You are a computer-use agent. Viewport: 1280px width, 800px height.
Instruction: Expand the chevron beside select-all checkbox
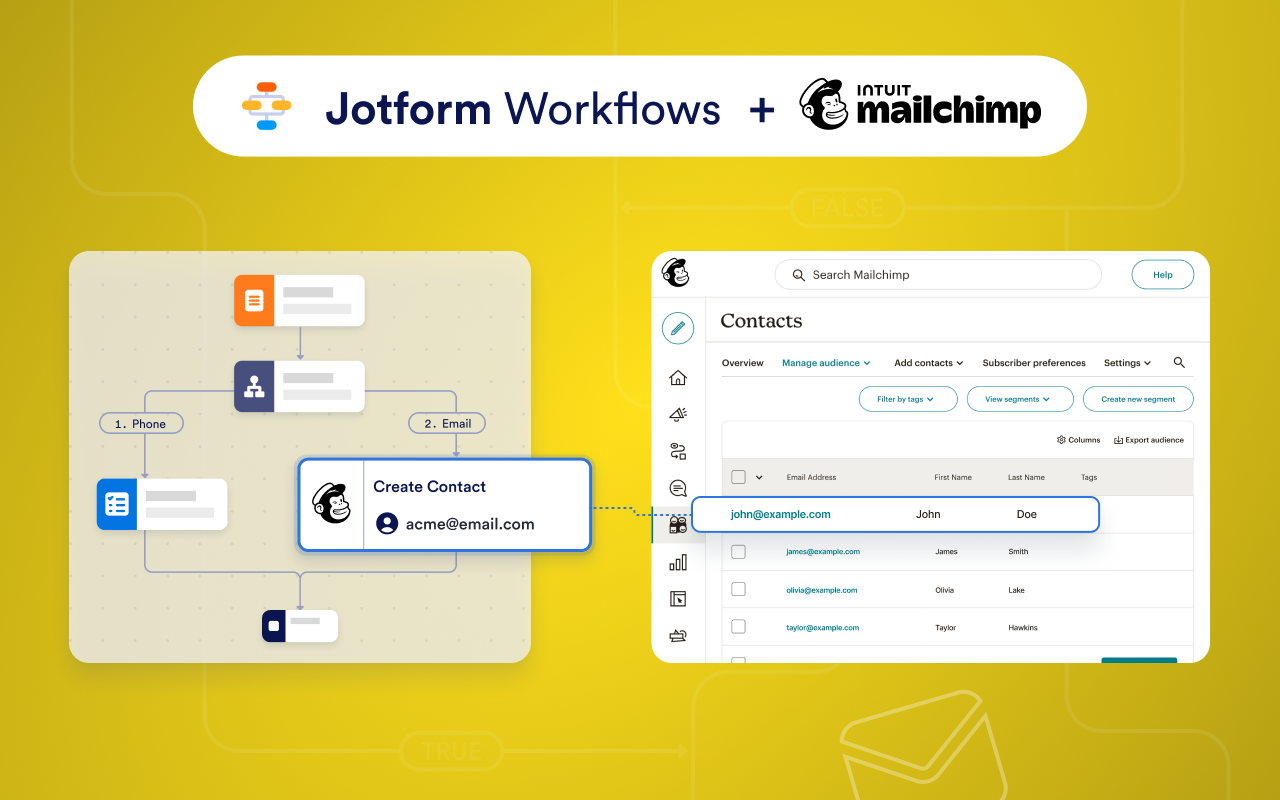coord(759,477)
